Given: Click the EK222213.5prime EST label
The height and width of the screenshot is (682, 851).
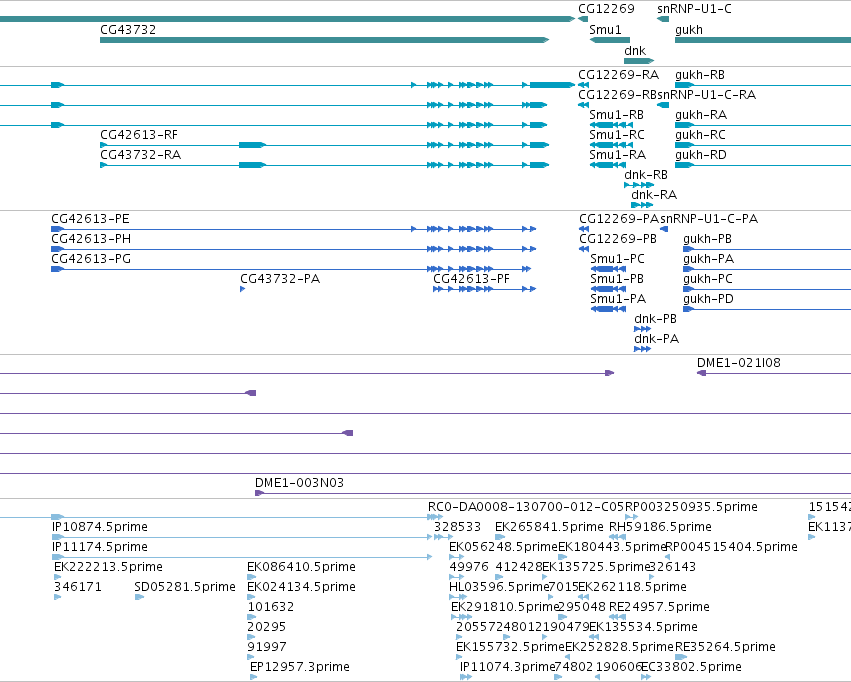Looking at the screenshot, I should pyautogui.click(x=109, y=568).
